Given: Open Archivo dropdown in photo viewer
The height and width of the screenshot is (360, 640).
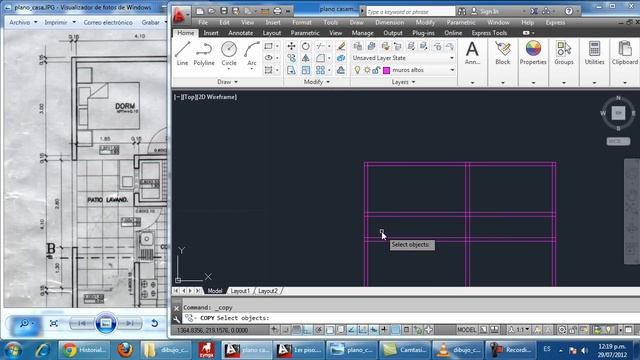Looking at the screenshot, I should (23, 22).
